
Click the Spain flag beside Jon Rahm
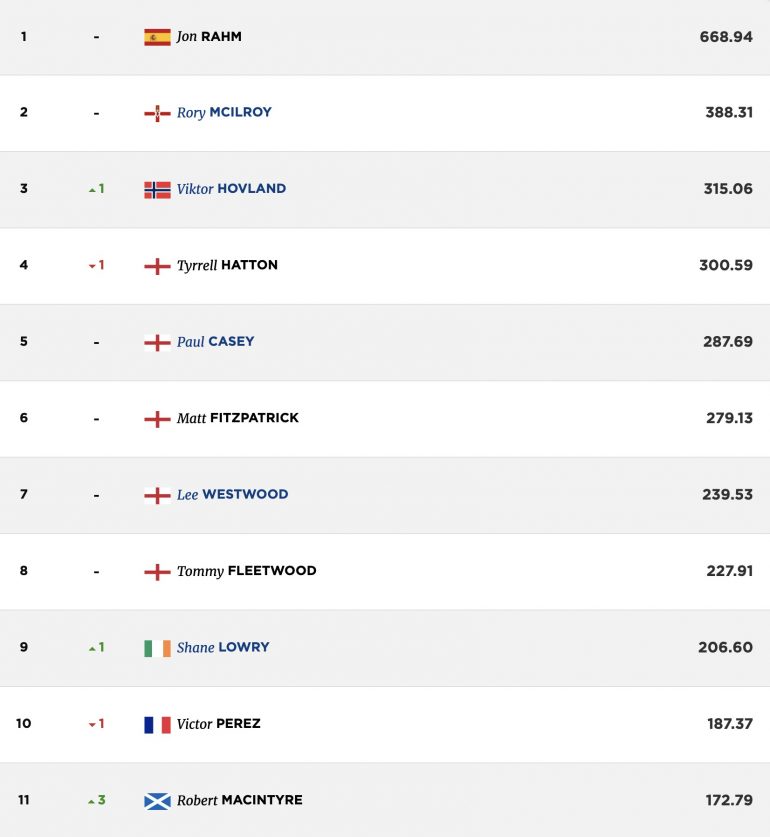click(x=158, y=37)
